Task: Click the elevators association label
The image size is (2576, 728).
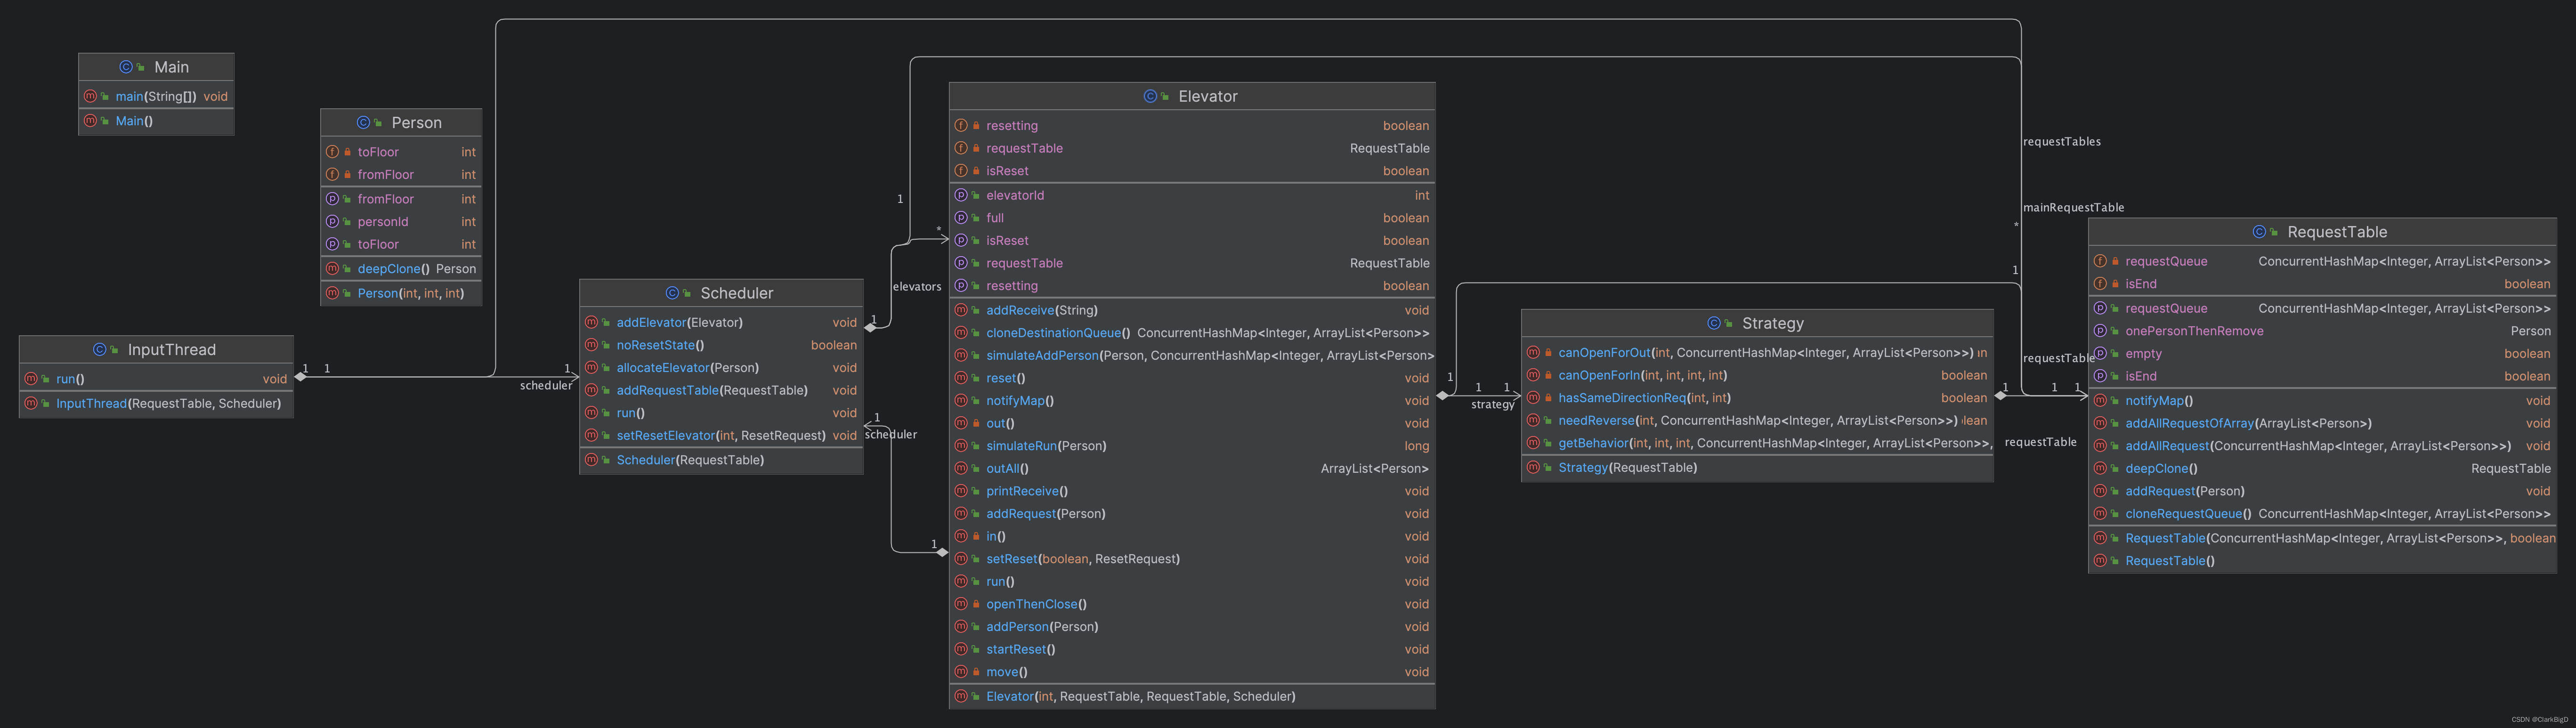Action: 917,287
